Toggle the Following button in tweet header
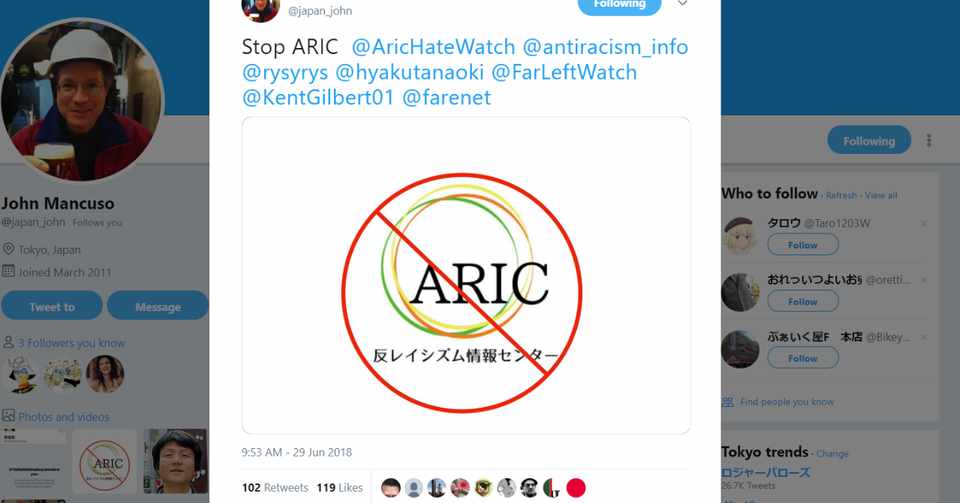 (x=620, y=6)
